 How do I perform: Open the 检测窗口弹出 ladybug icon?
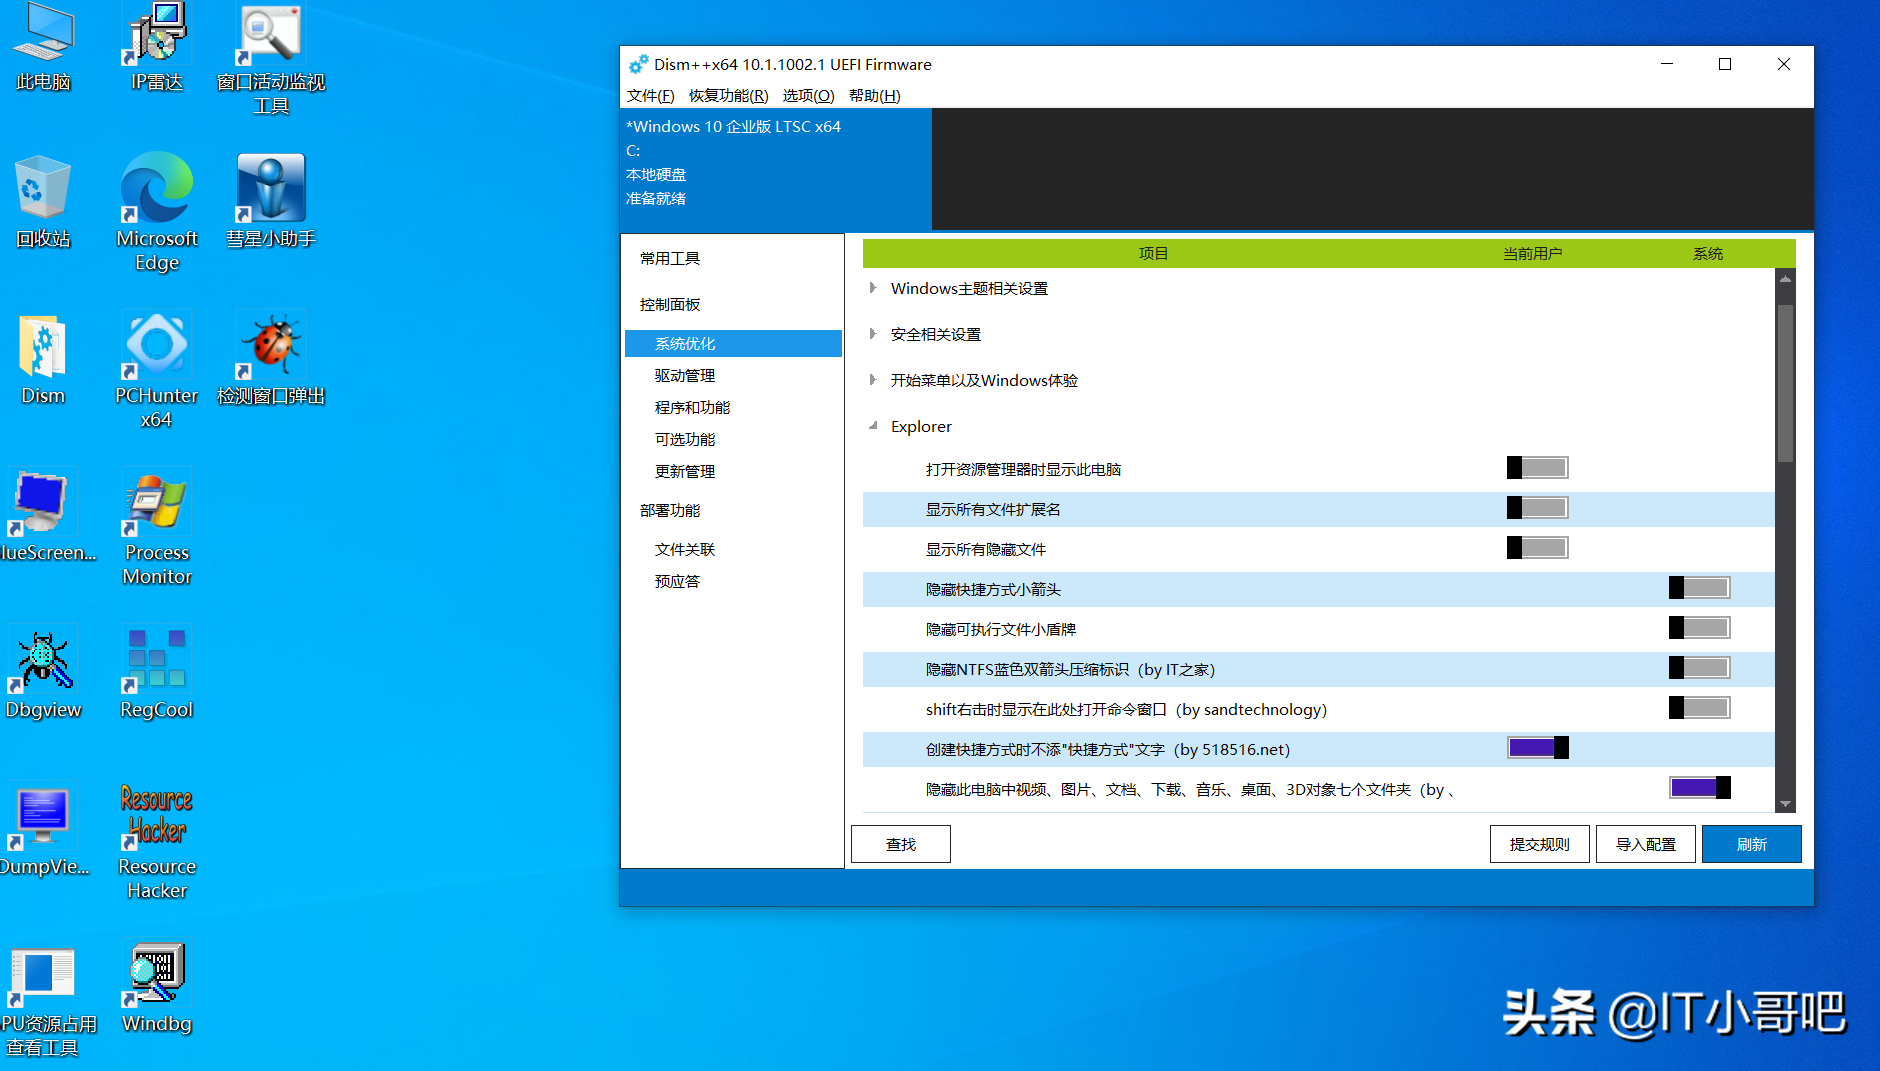click(x=271, y=359)
